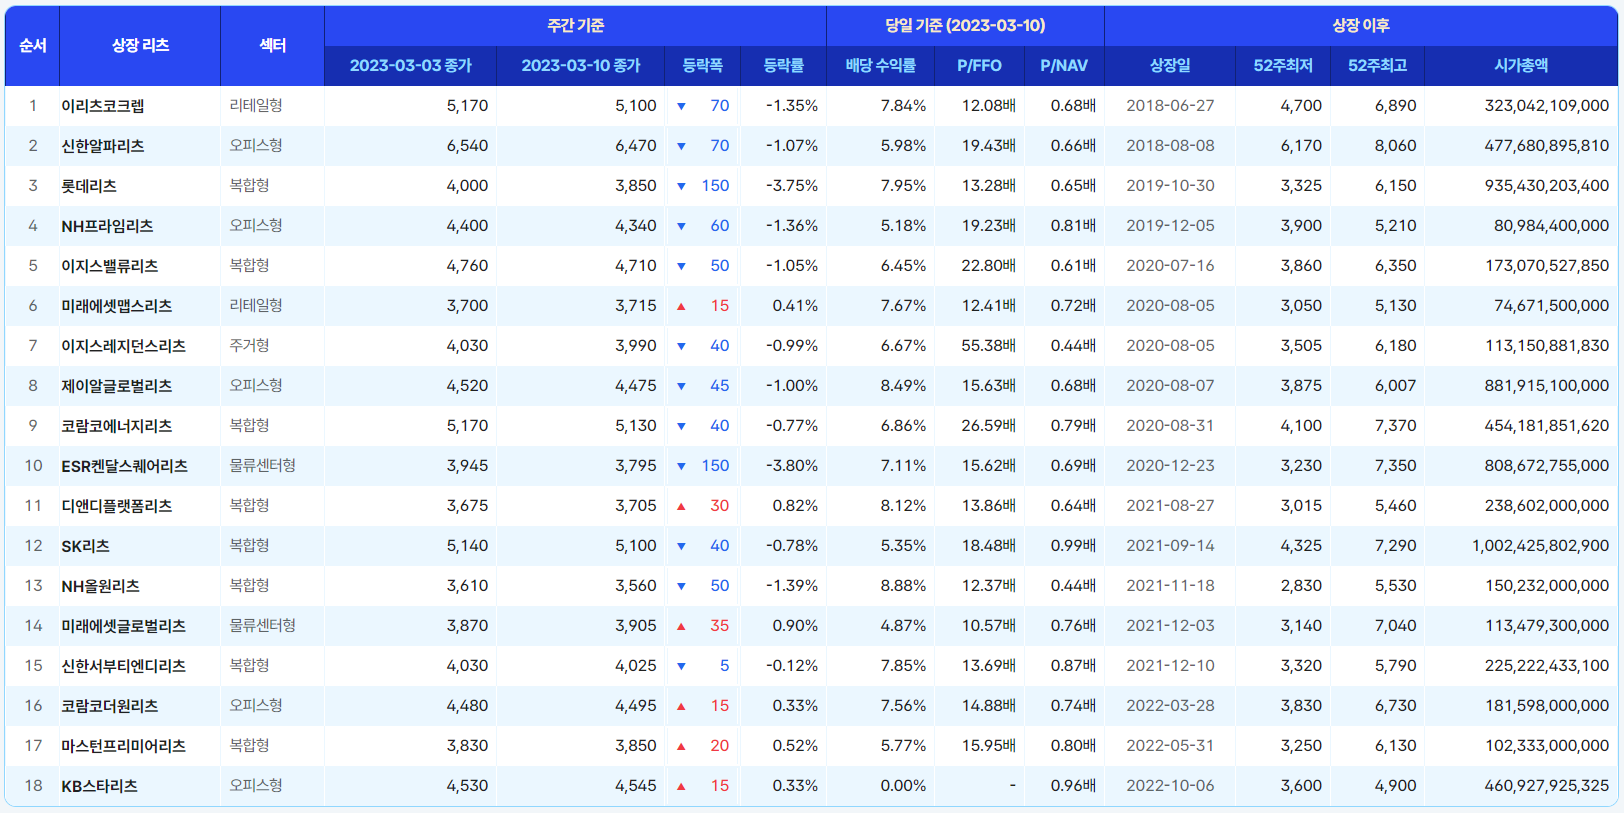The width and height of the screenshot is (1624, 813).
Task: Select the SK리츠 name cell
Action: (x=140, y=546)
